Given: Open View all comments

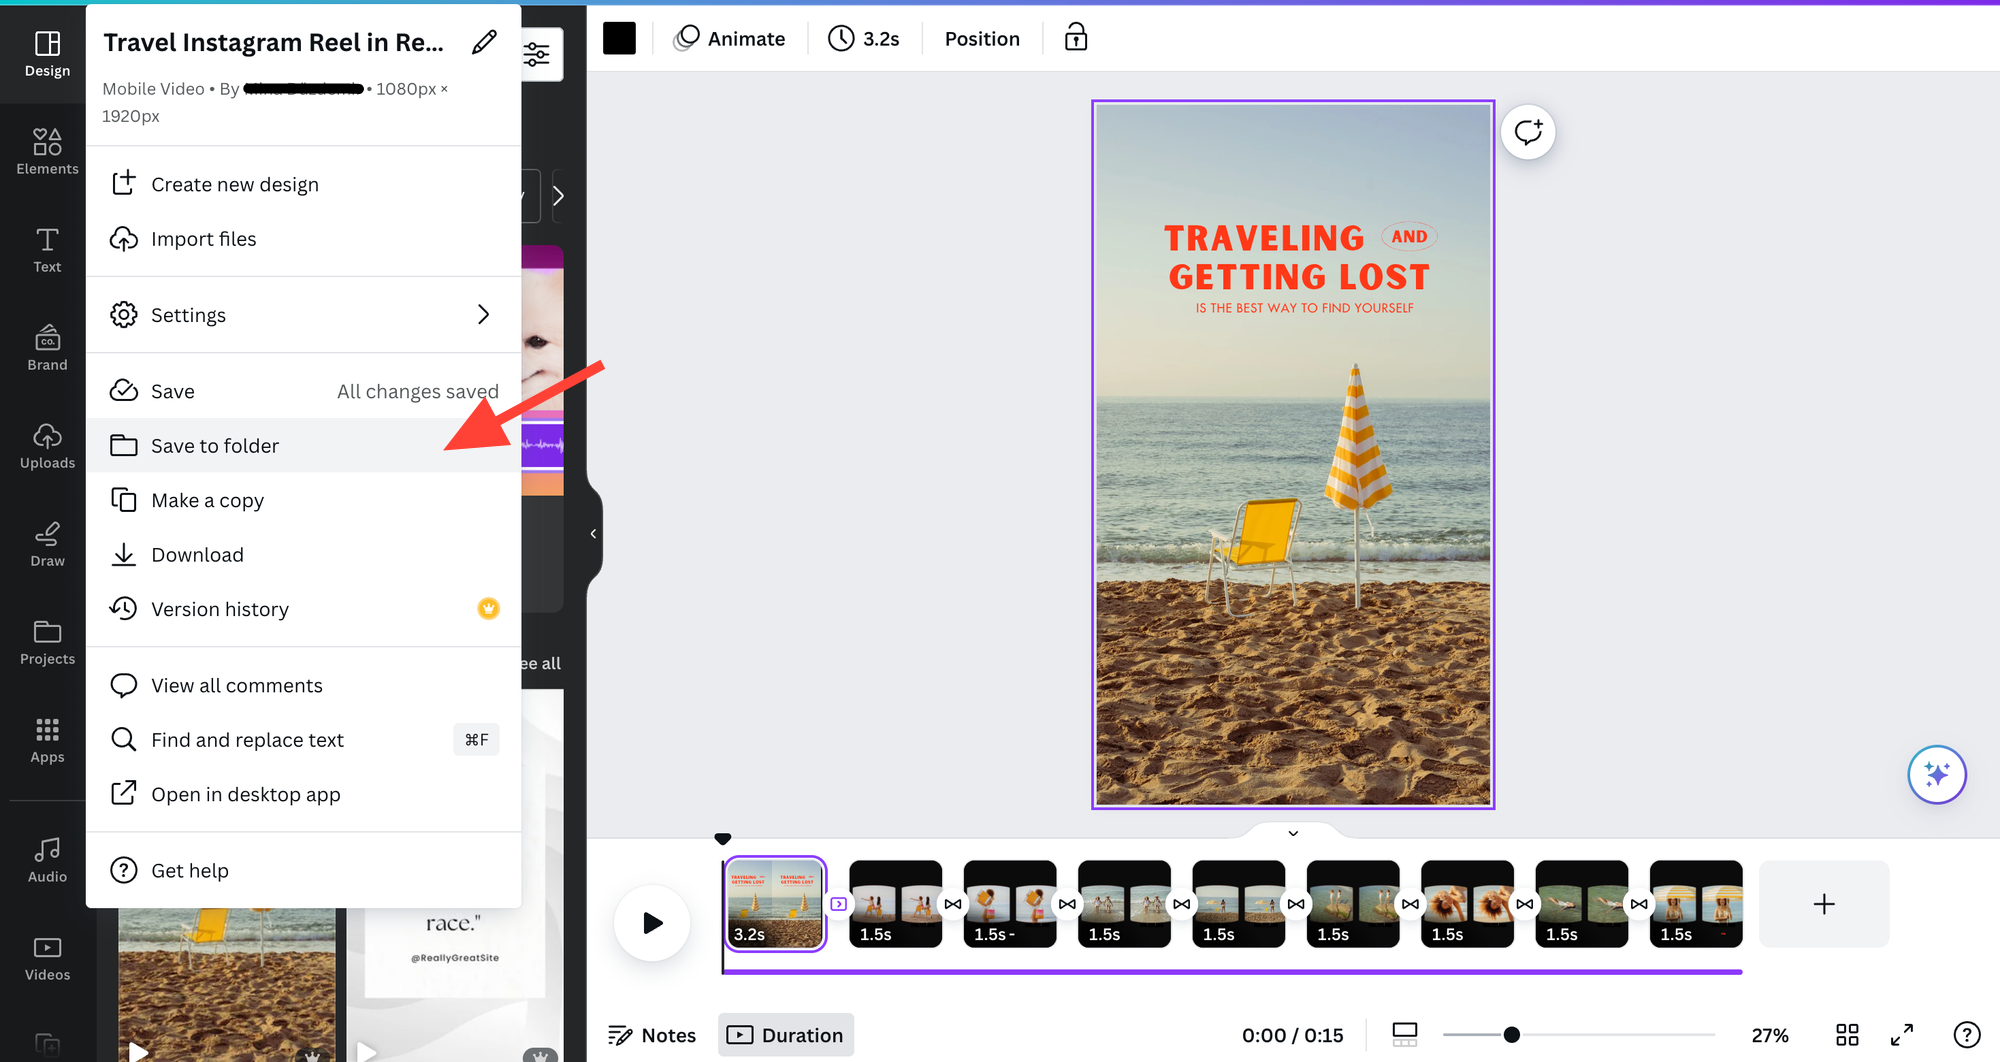Looking at the screenshot, I should tap(303, 685).
